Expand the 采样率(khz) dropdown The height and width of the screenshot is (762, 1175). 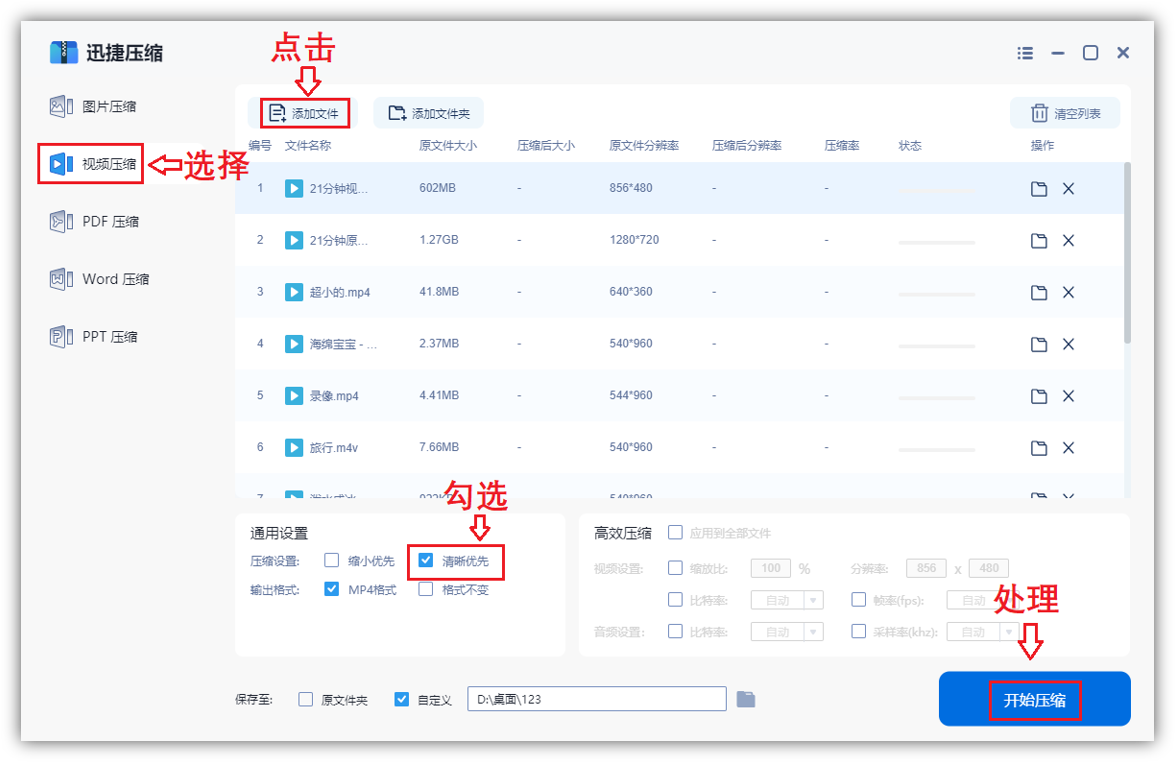1008,632
